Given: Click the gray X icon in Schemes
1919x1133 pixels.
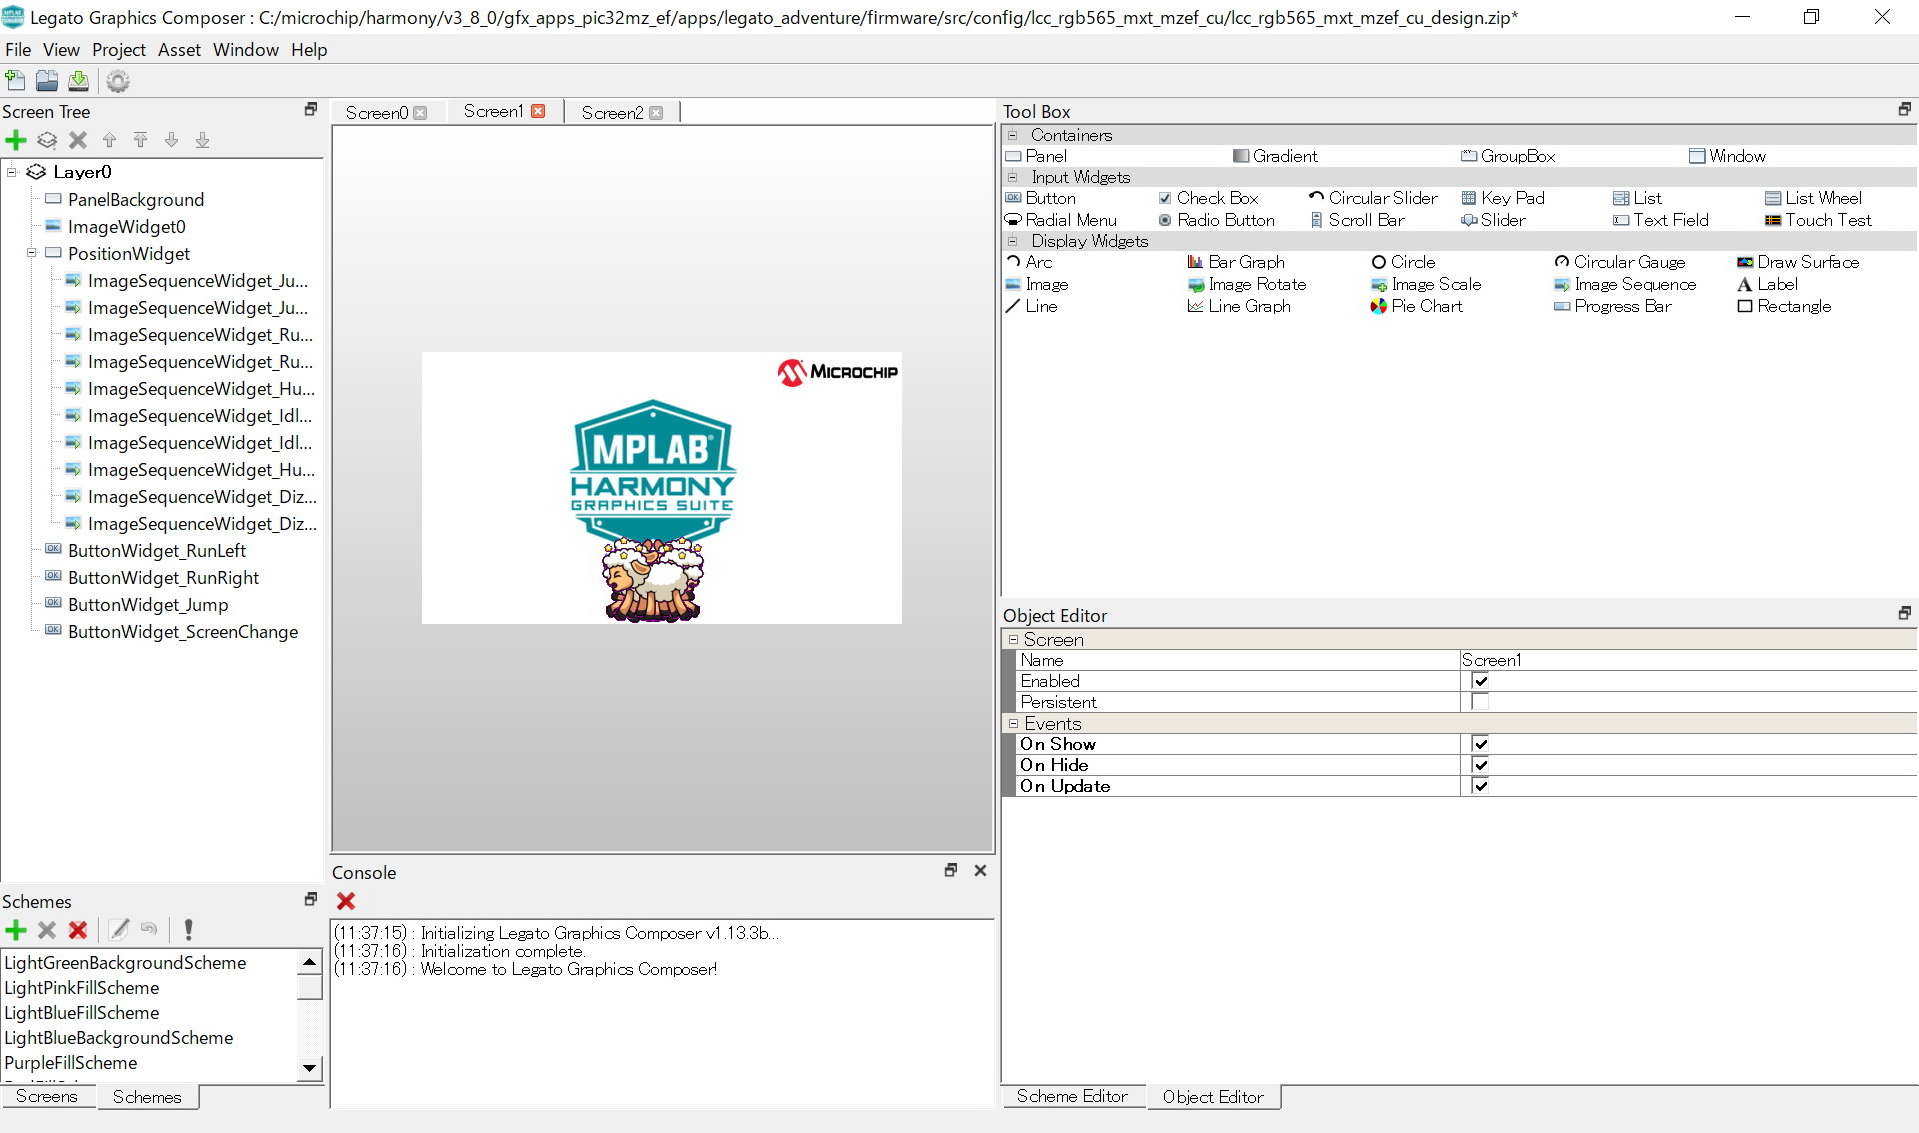Looking at the screenshot, I should (47, 930).
